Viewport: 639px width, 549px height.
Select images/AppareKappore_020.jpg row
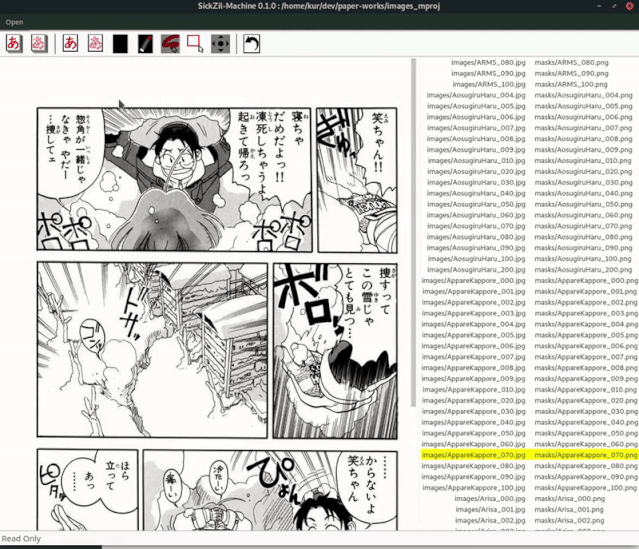point(474,400)
